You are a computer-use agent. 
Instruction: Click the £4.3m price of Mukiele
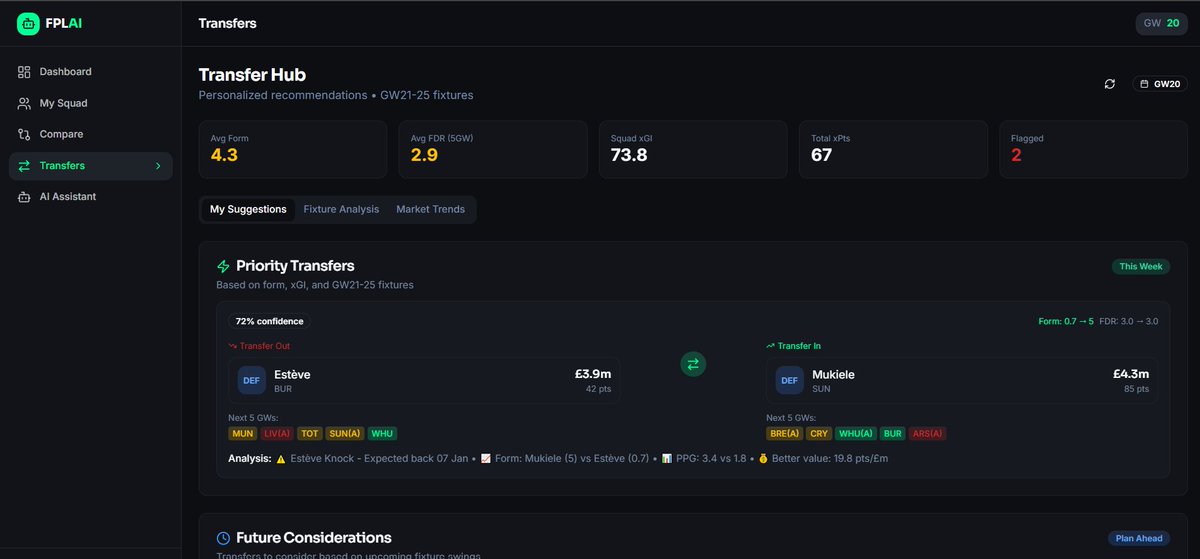(1131, 374)
